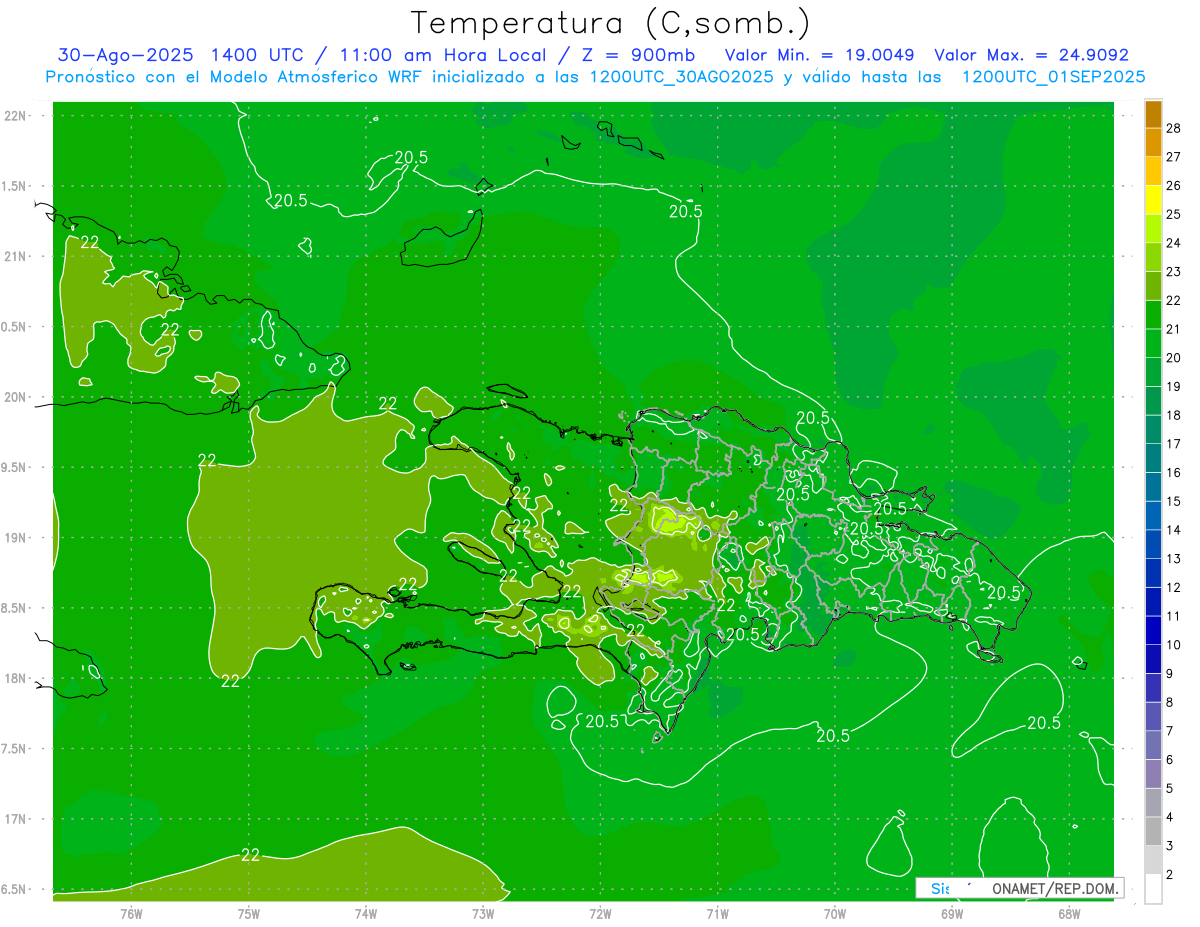
Task: Click the '70W' longitude axis label
Action: (835, 914)
